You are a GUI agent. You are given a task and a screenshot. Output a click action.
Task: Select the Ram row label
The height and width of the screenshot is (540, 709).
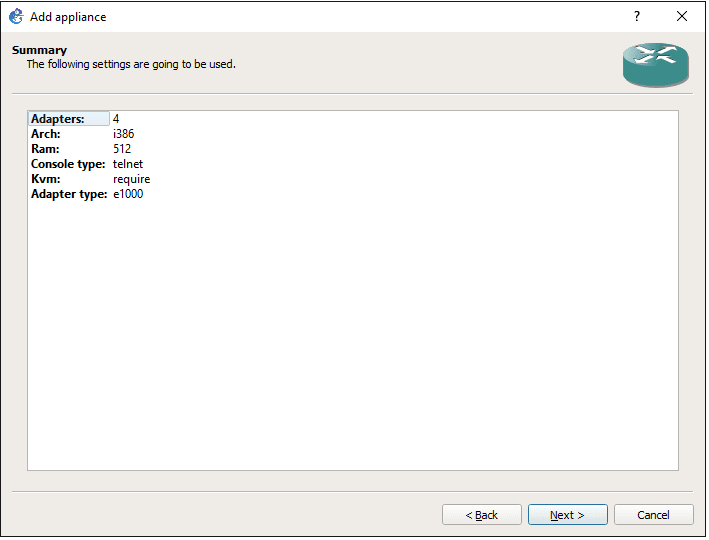(x=45, y=149)
